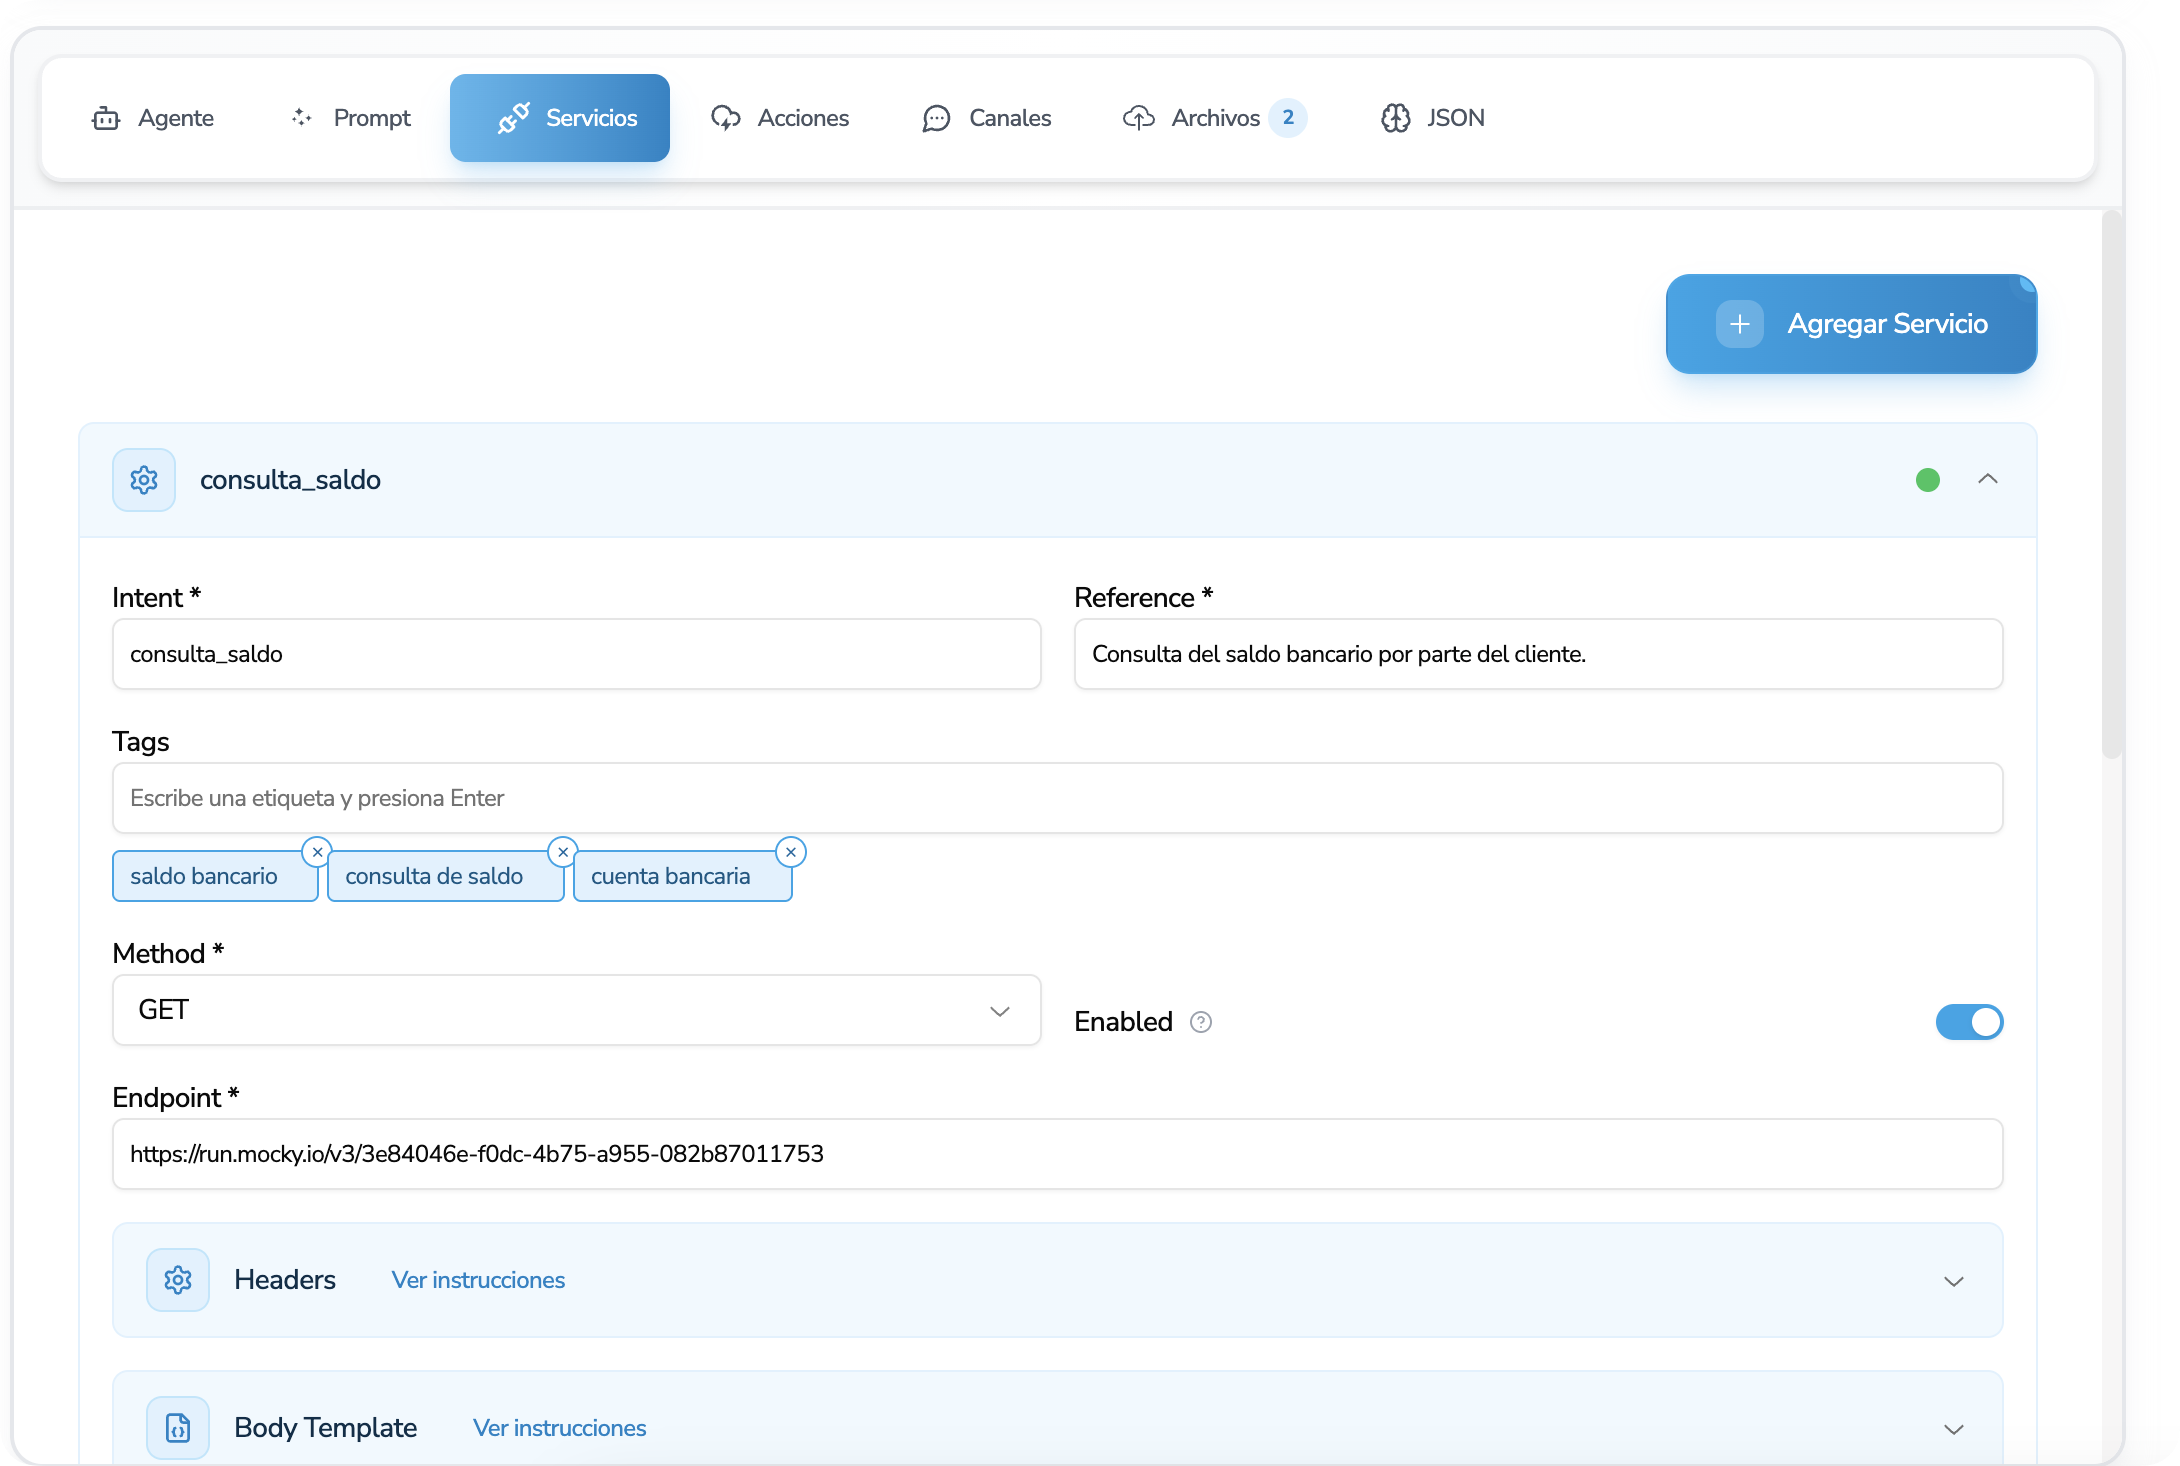Image resolution: width=2180 pixels, height=1466 pixels.
Task: Click the vertical scrollbar thumb
Action: point(2111,485)
